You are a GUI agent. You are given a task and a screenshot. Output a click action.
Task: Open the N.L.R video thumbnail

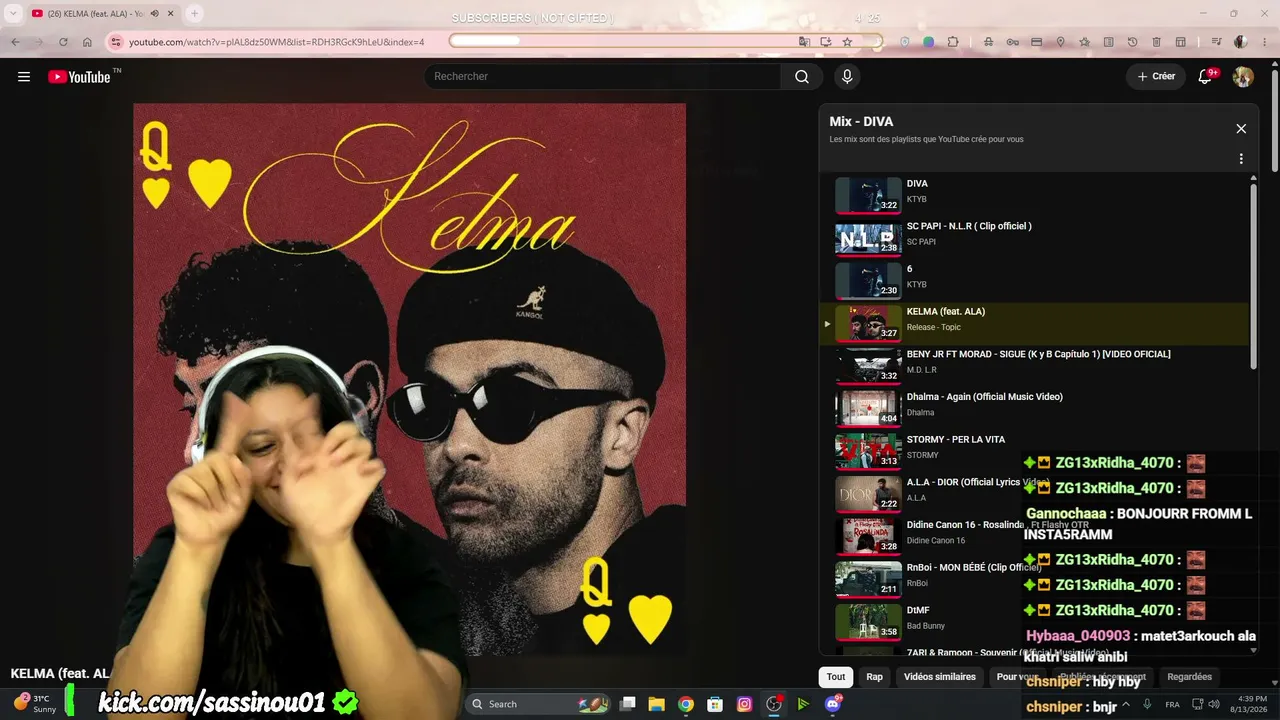(868, 238)
